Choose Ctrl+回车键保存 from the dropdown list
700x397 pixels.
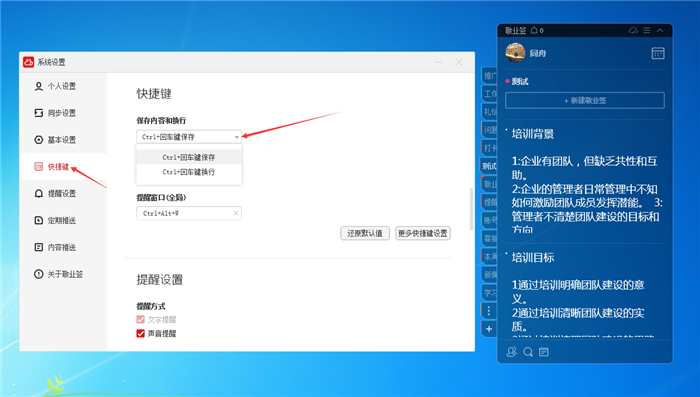(x=189, y=157)
